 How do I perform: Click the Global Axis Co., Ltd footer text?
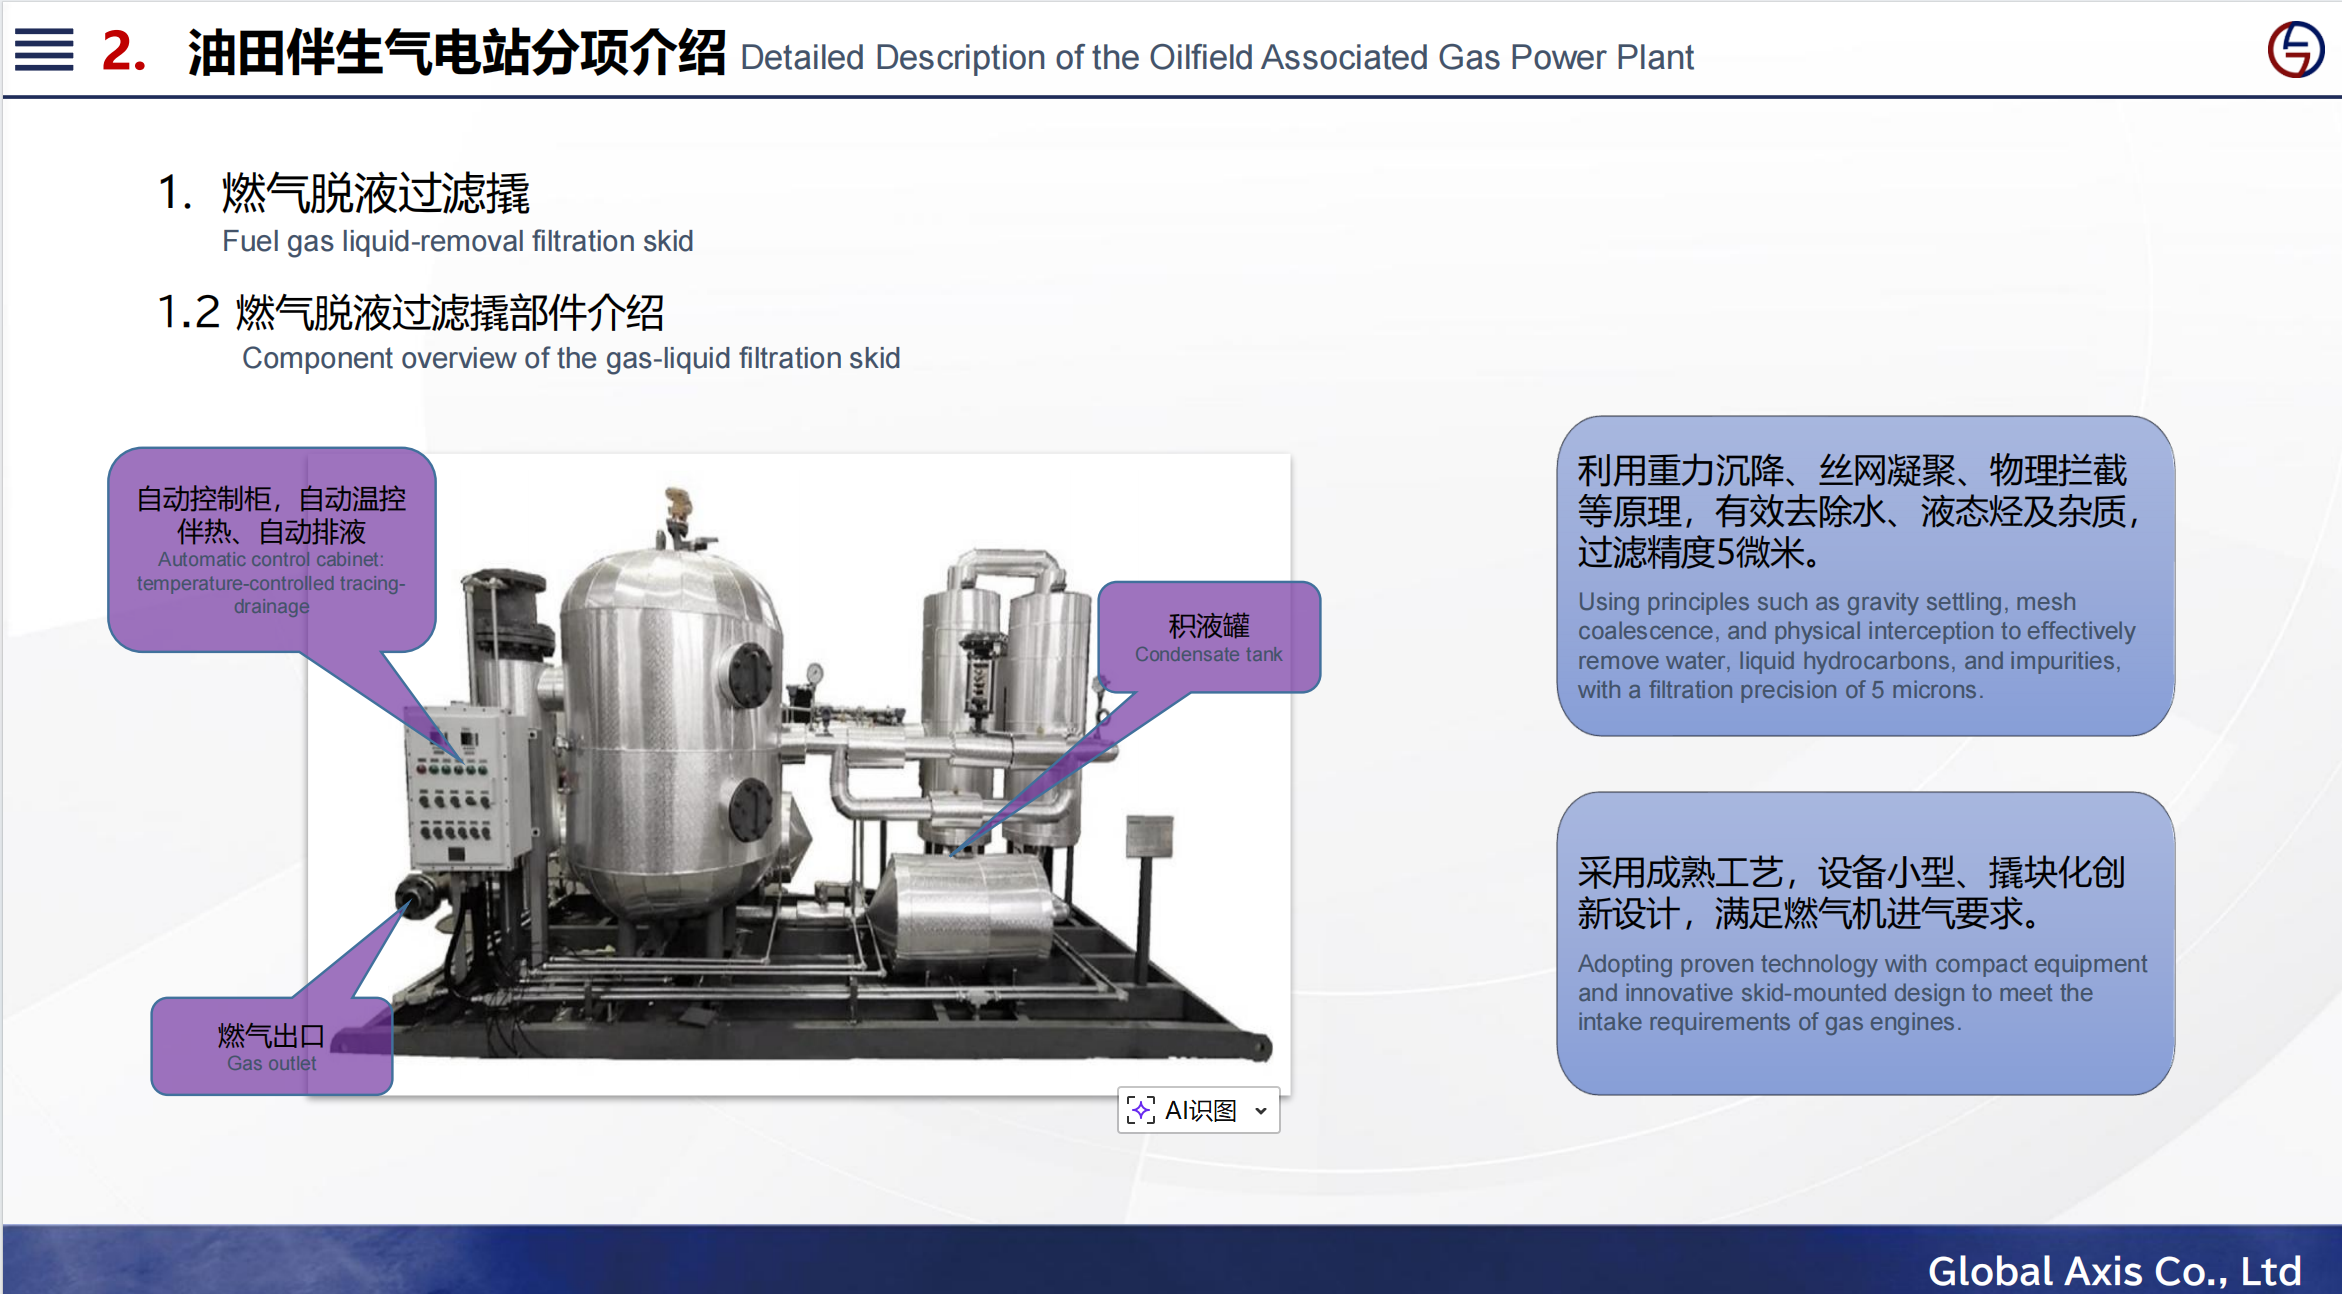coord(2113,1270)
